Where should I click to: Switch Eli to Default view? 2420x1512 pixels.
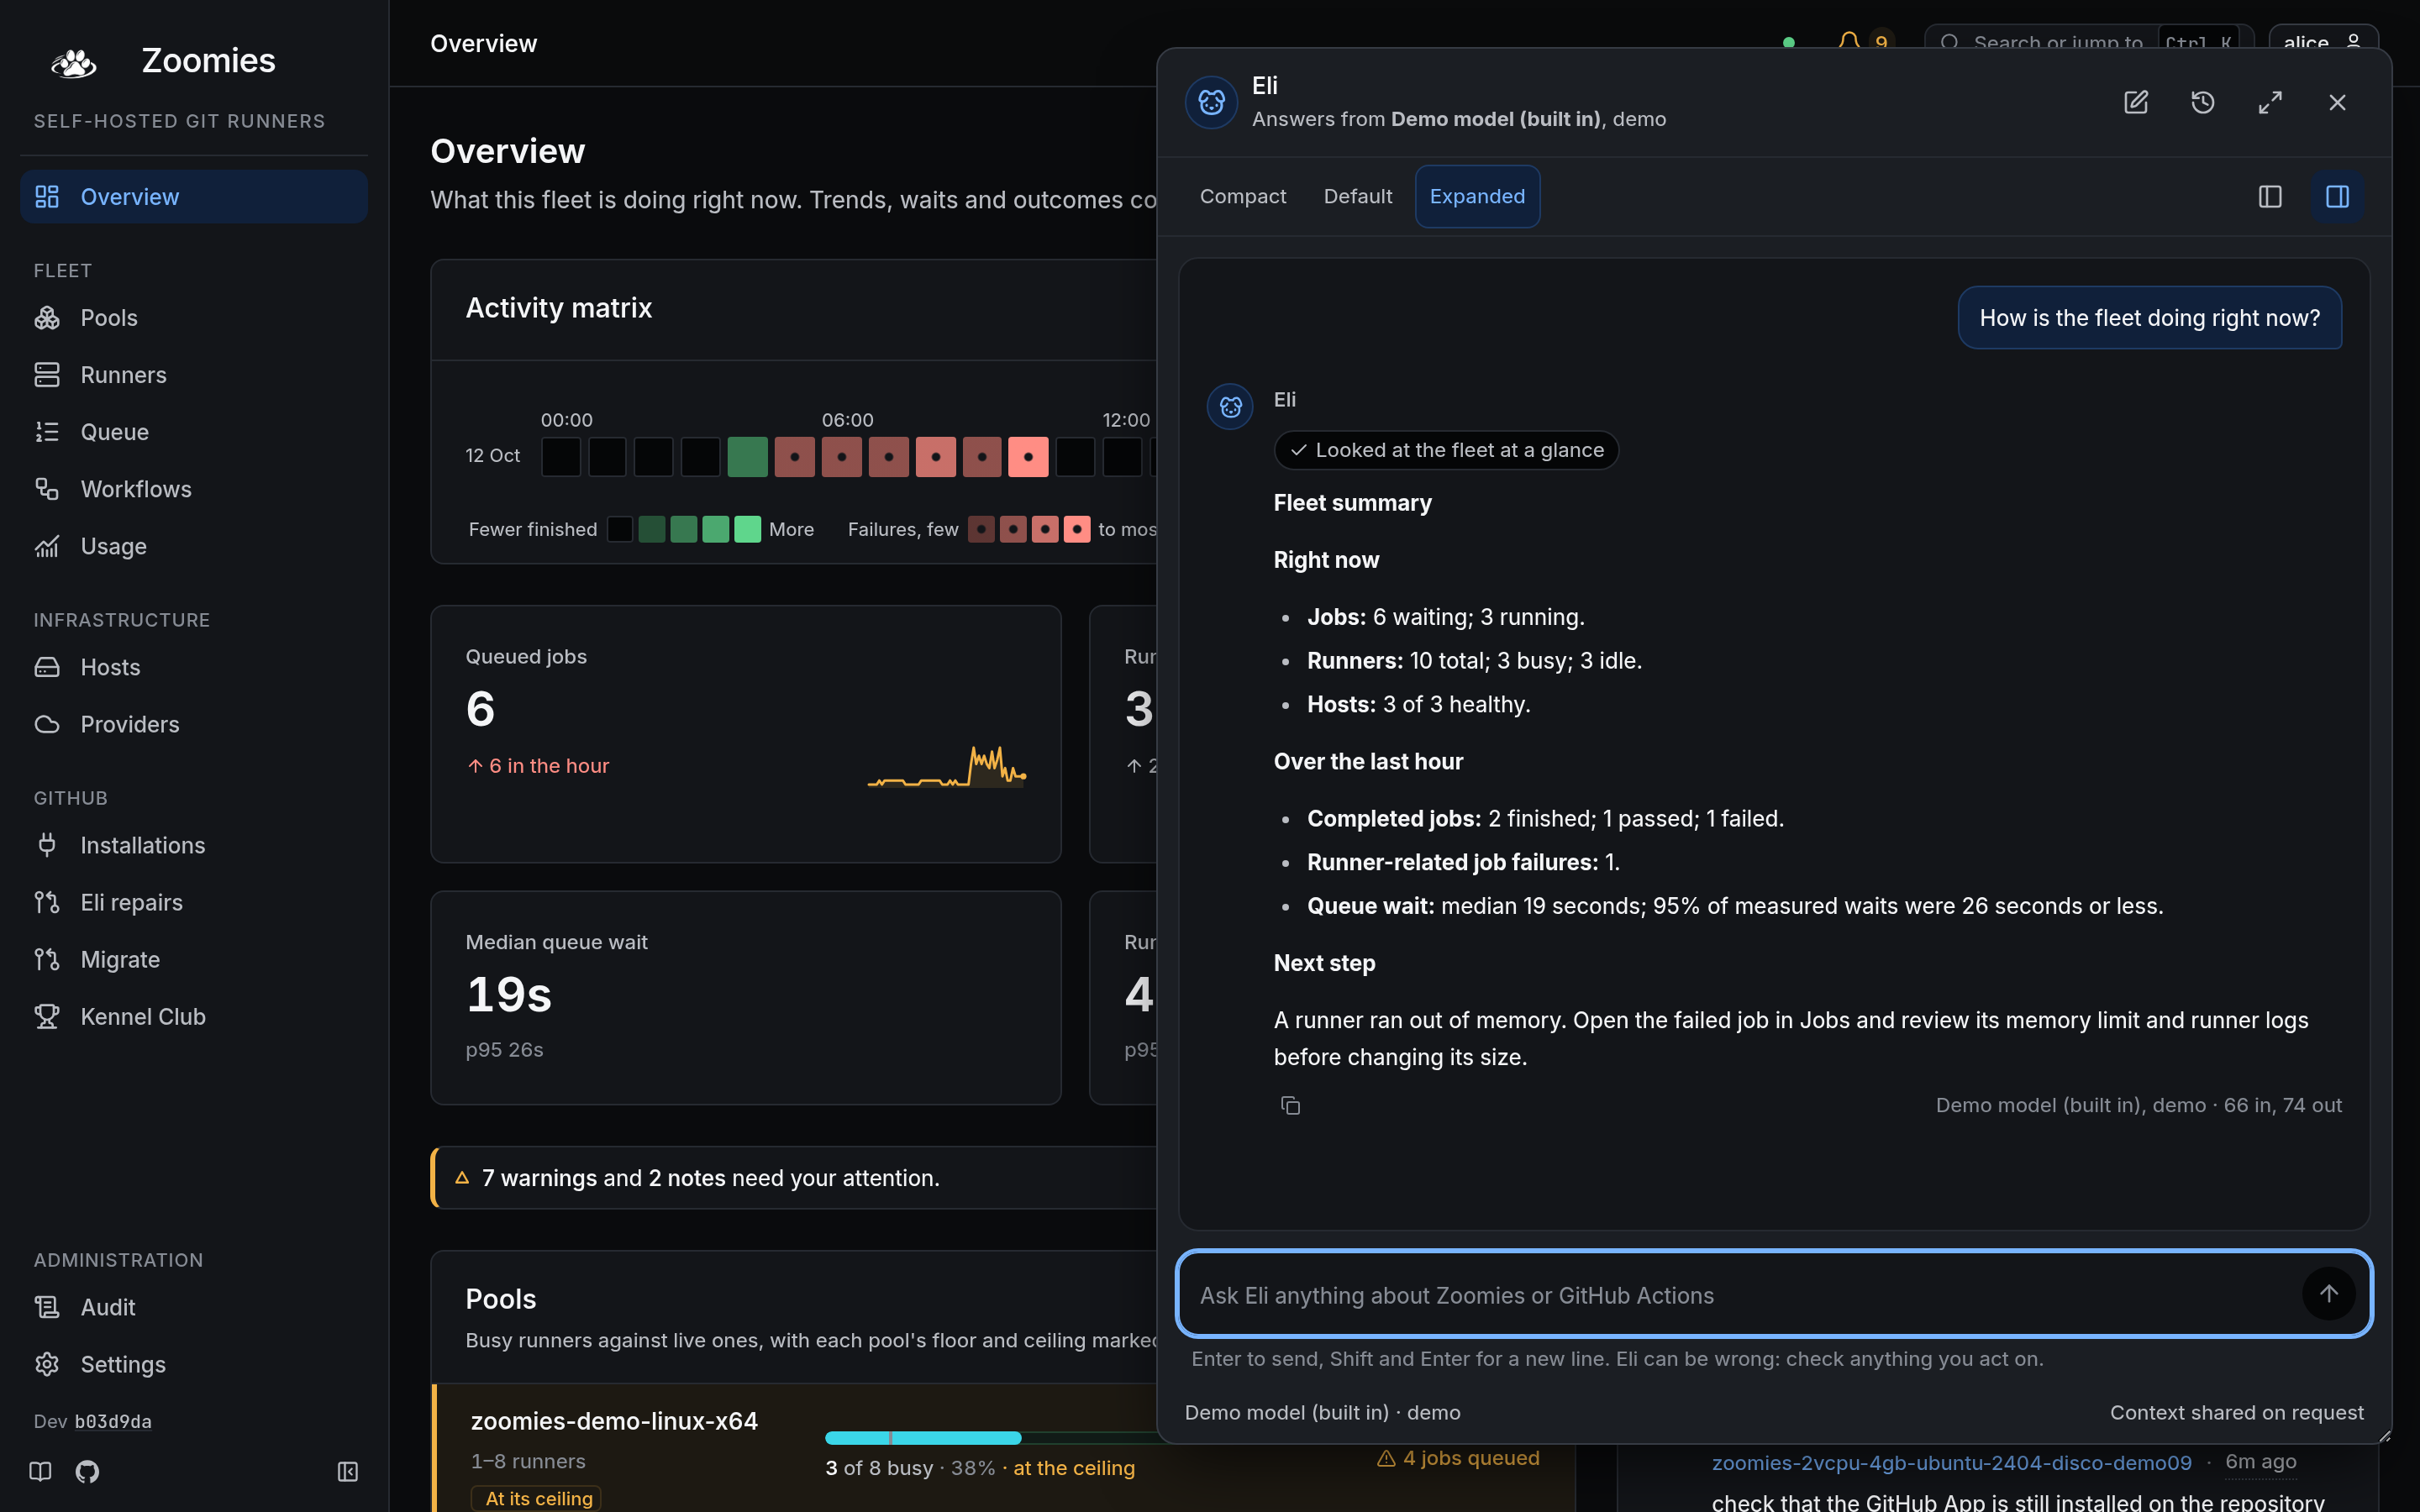(x=1357, y=196)
